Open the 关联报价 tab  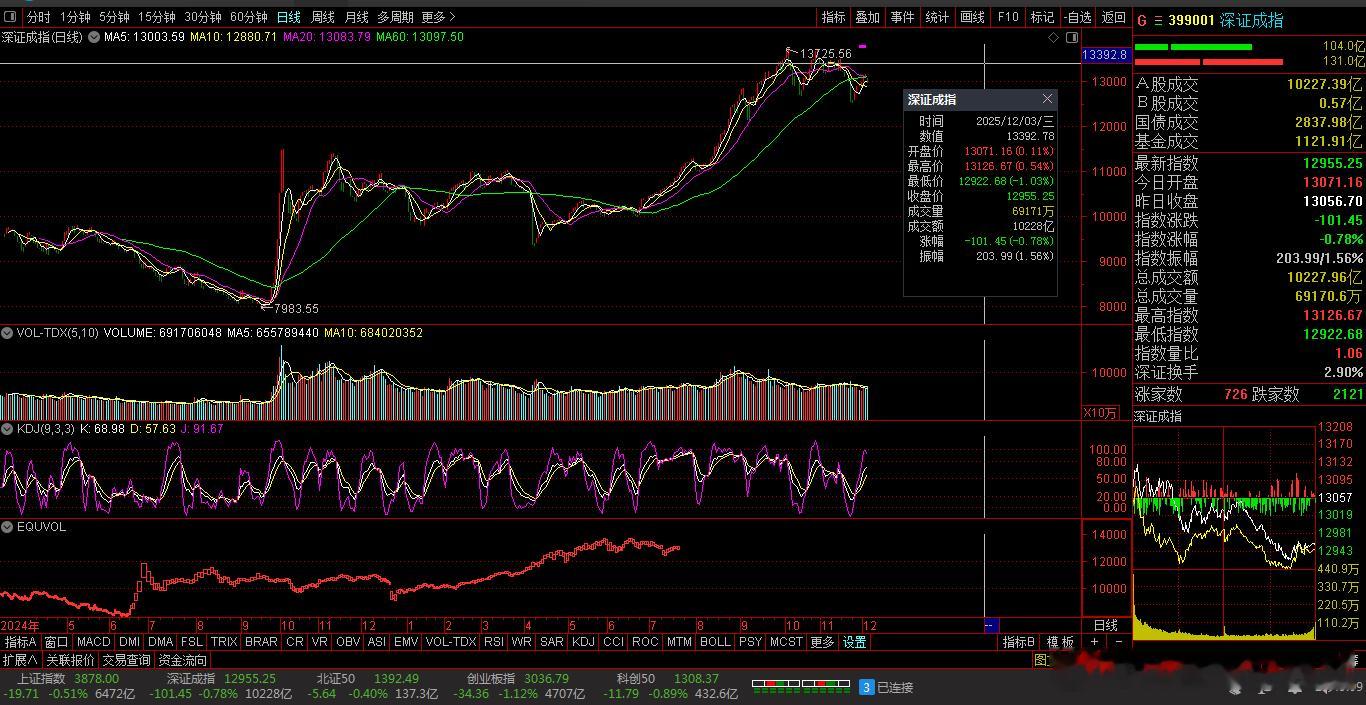click(70, 660)
